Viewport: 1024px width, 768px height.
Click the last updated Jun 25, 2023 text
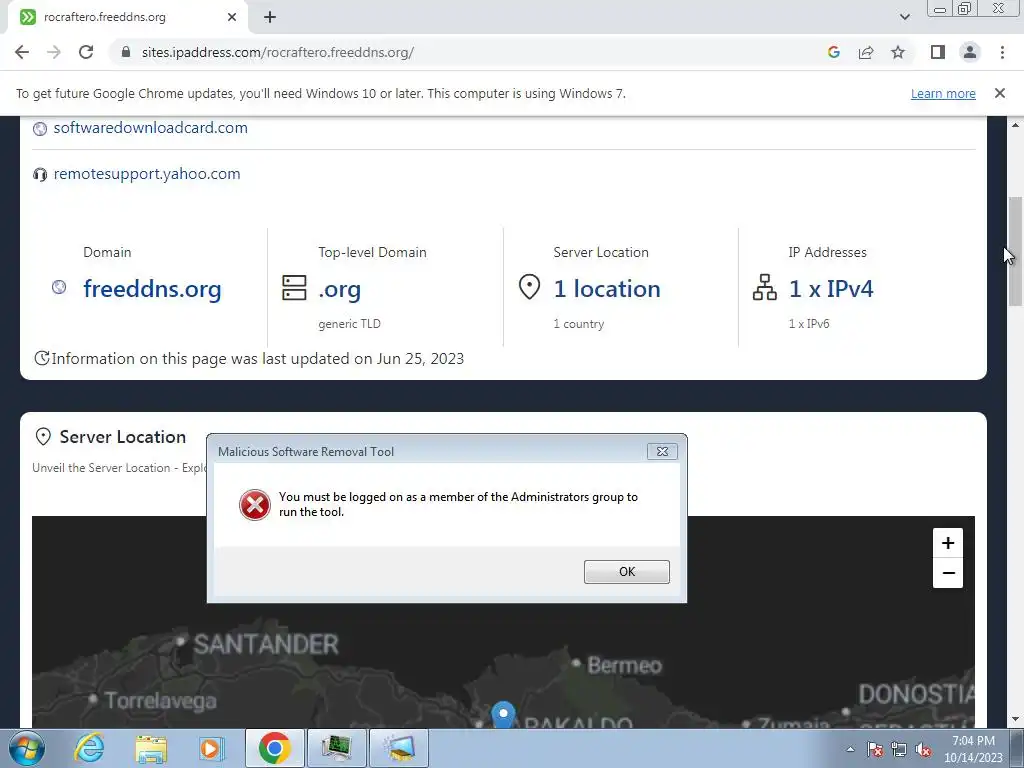[257, 359]
